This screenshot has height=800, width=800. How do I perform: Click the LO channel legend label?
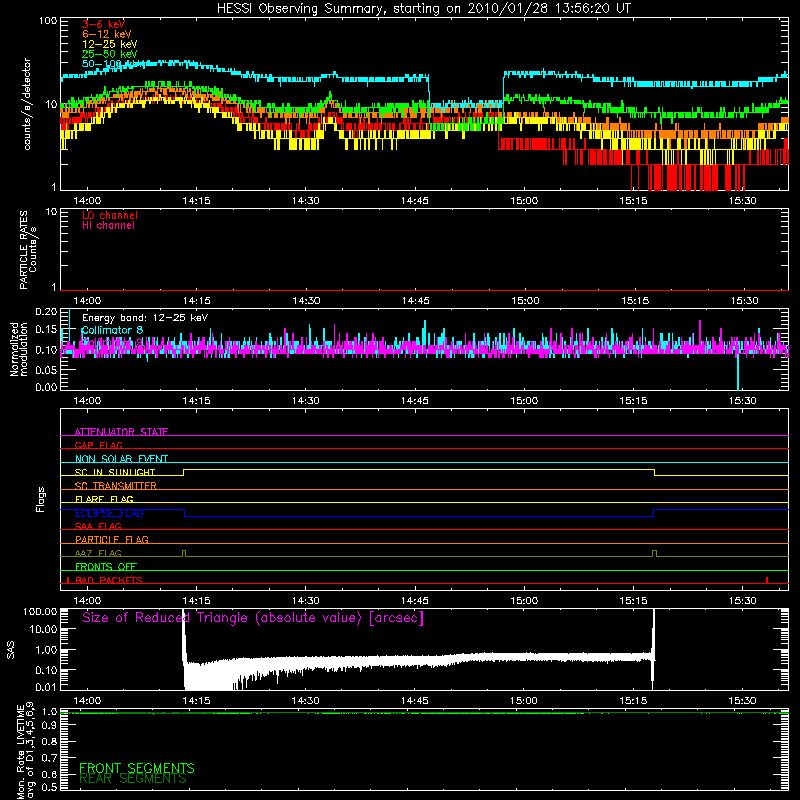click(x=110, y=215)
